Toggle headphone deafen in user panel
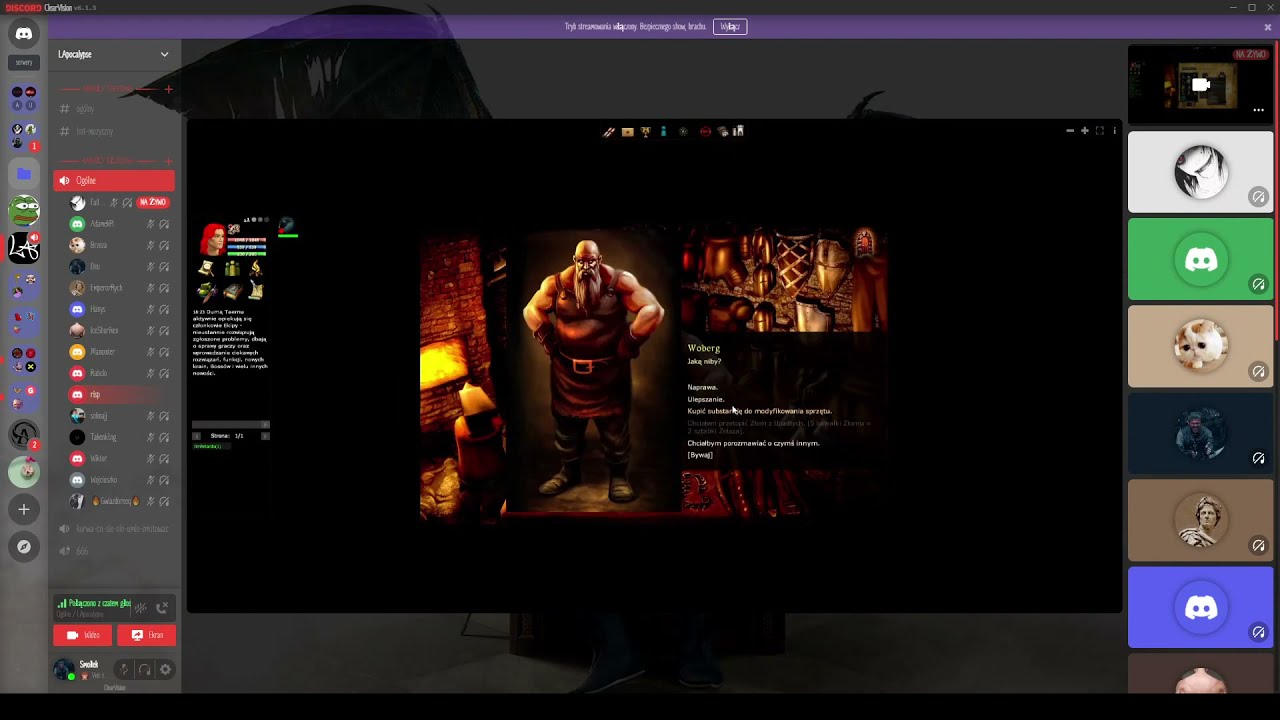The height and width of the screenshot is (720, 1280). click(x=144, y=669)
